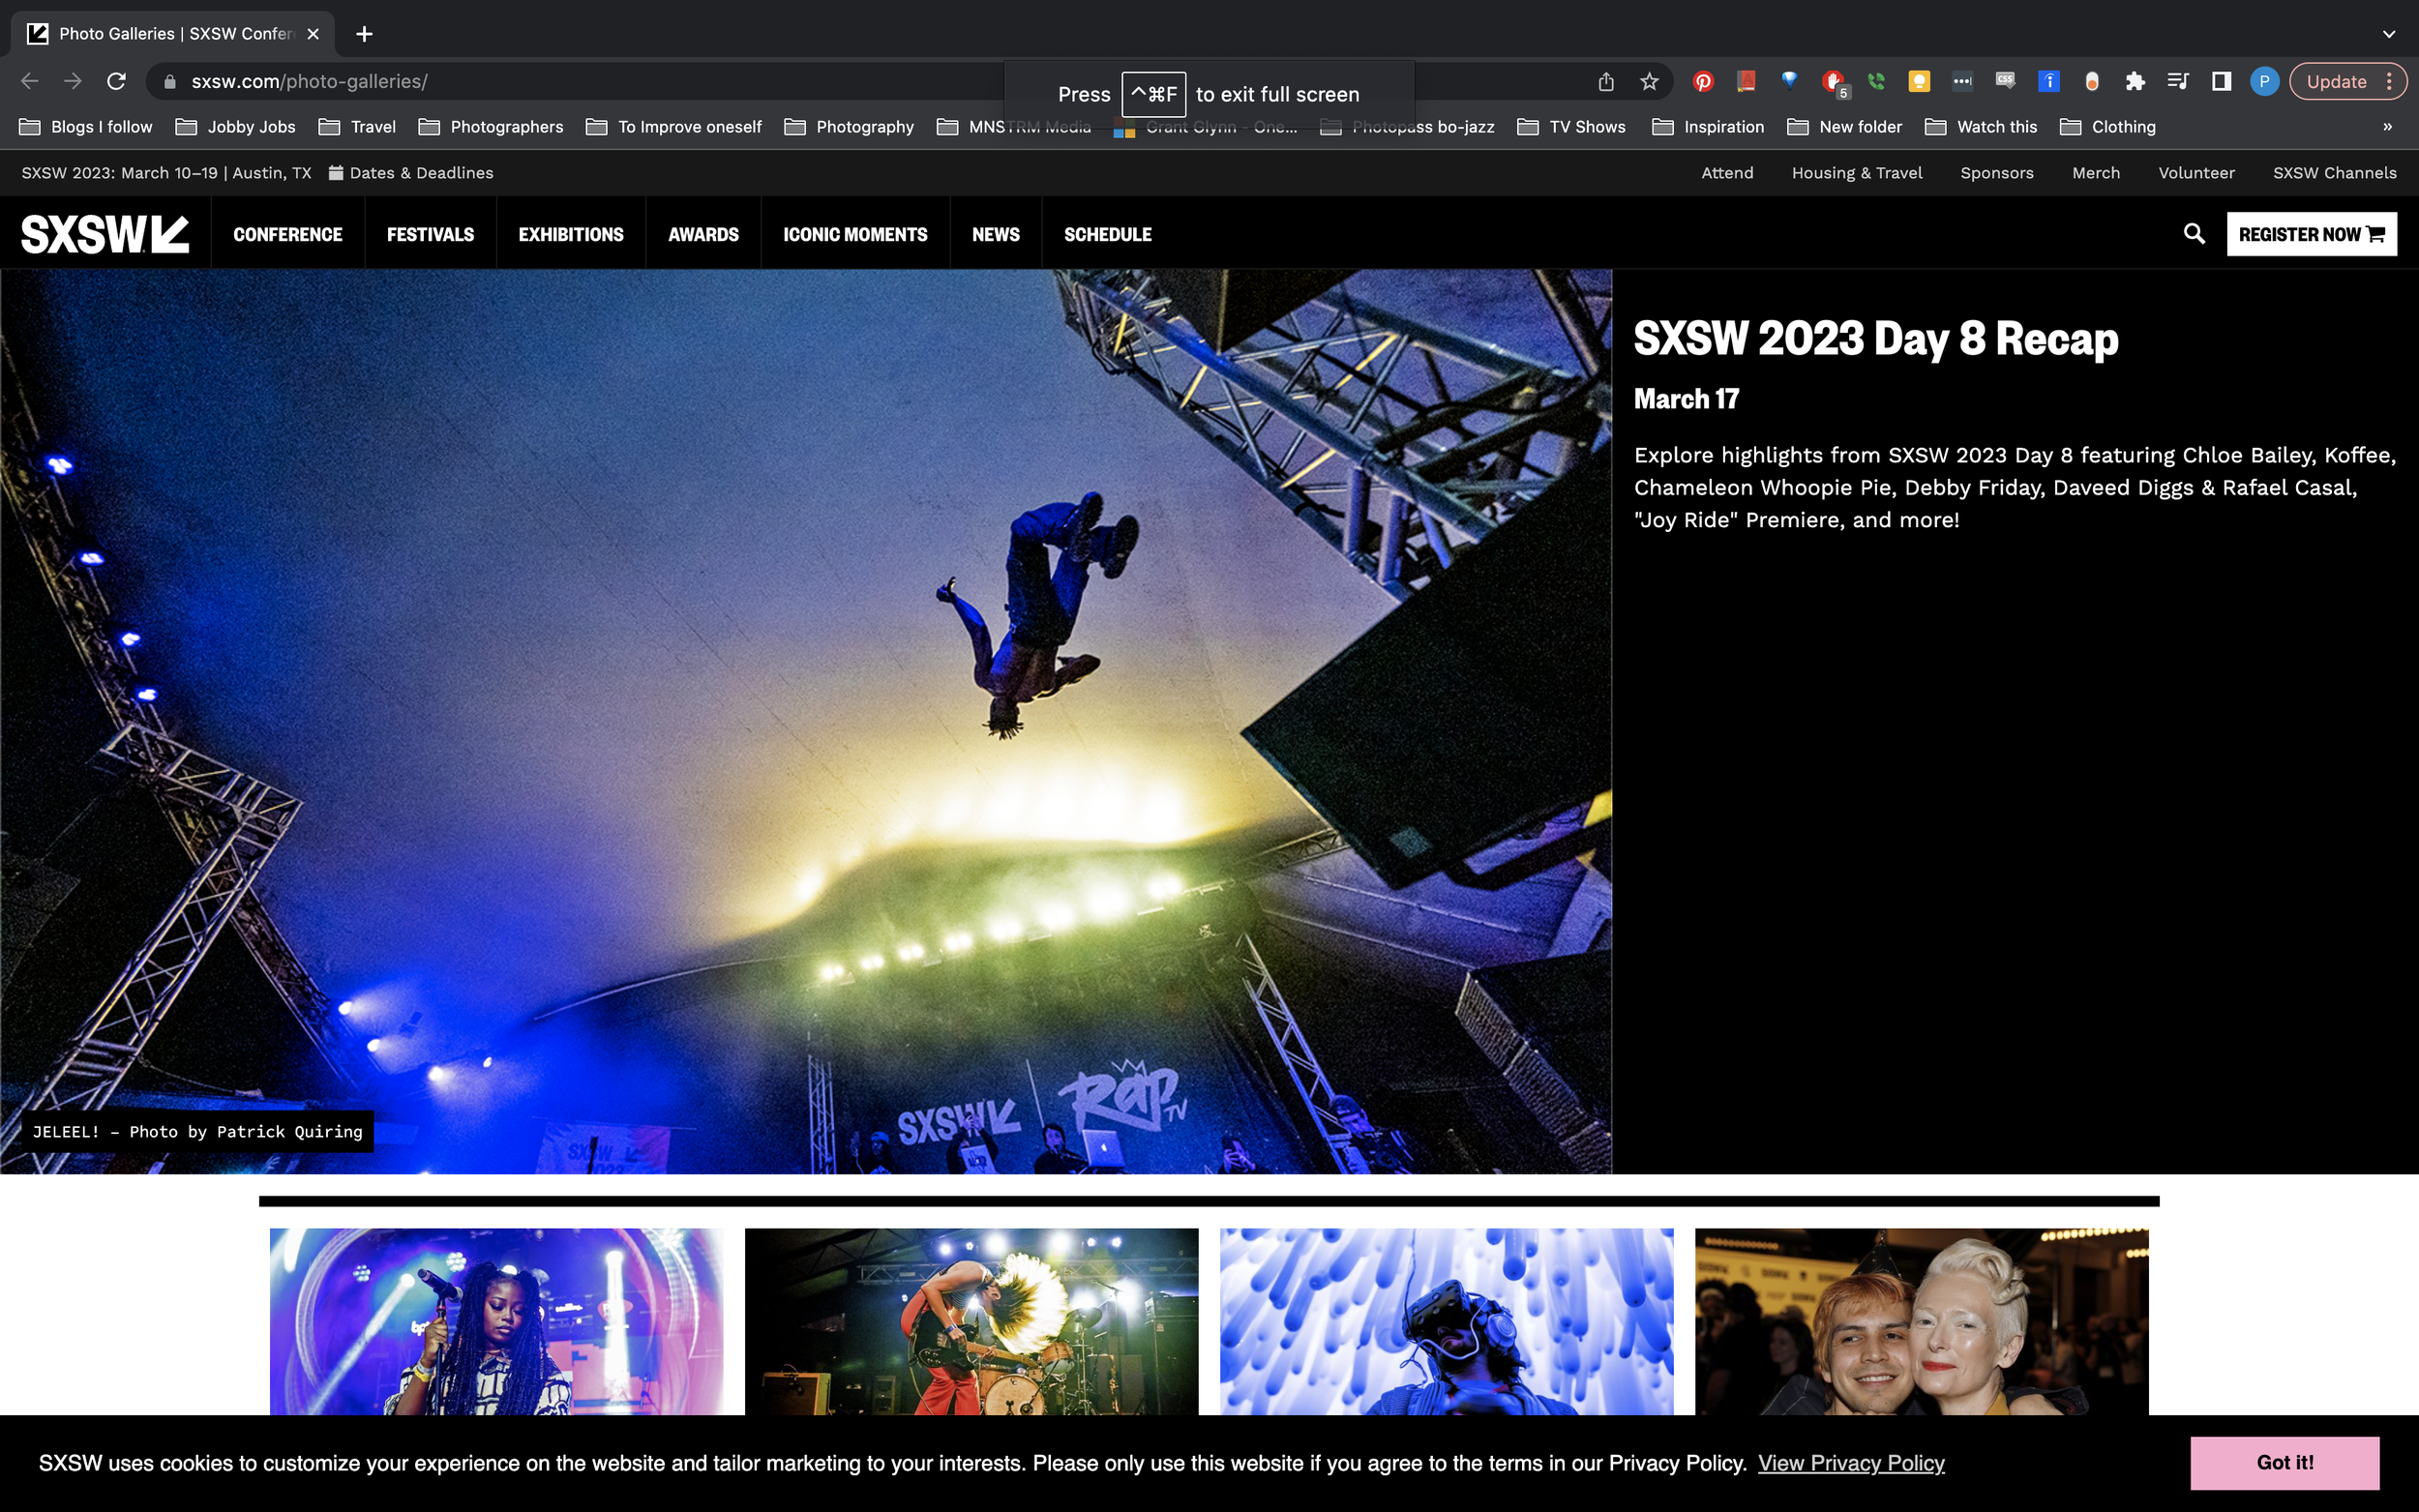Open the Tilda Swinton gallery thumbnail
The height and width of the screenshot is (1512, 2419).
click(1921, 1321)
